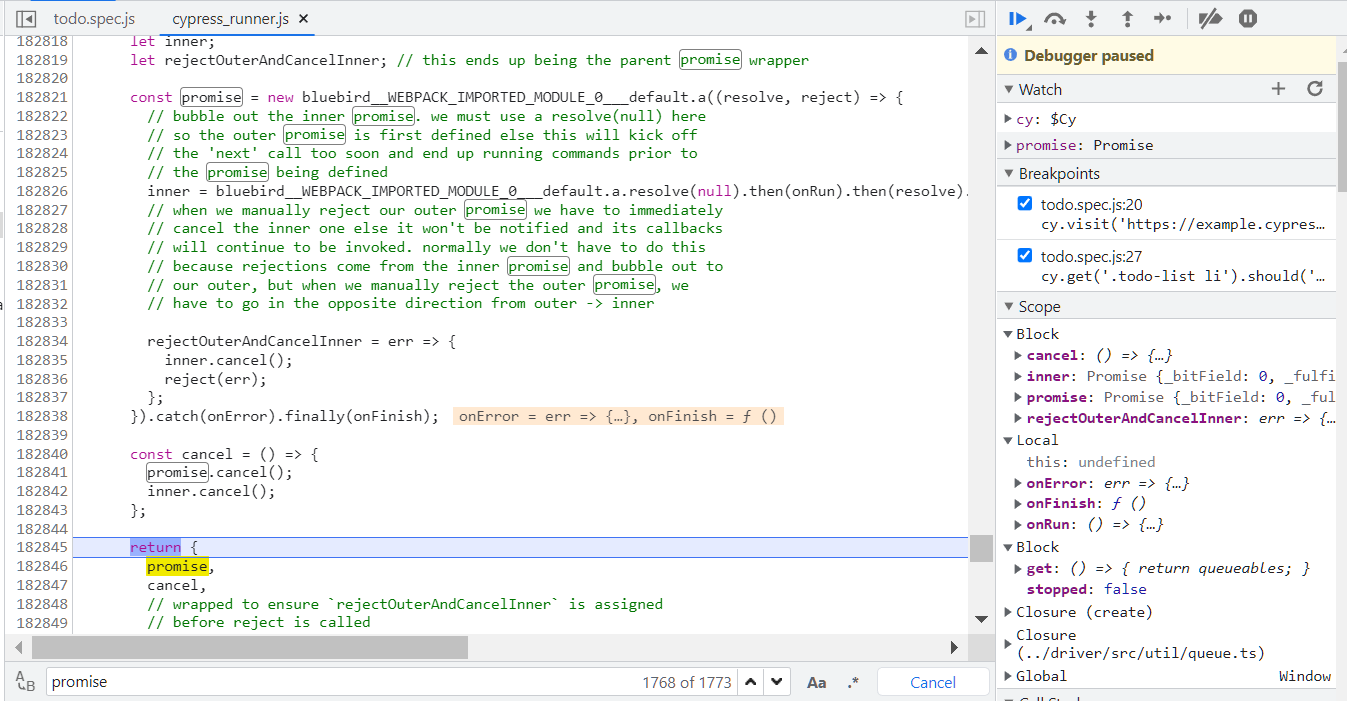Toggle the replace icon beside search

[x=26, y=682]
